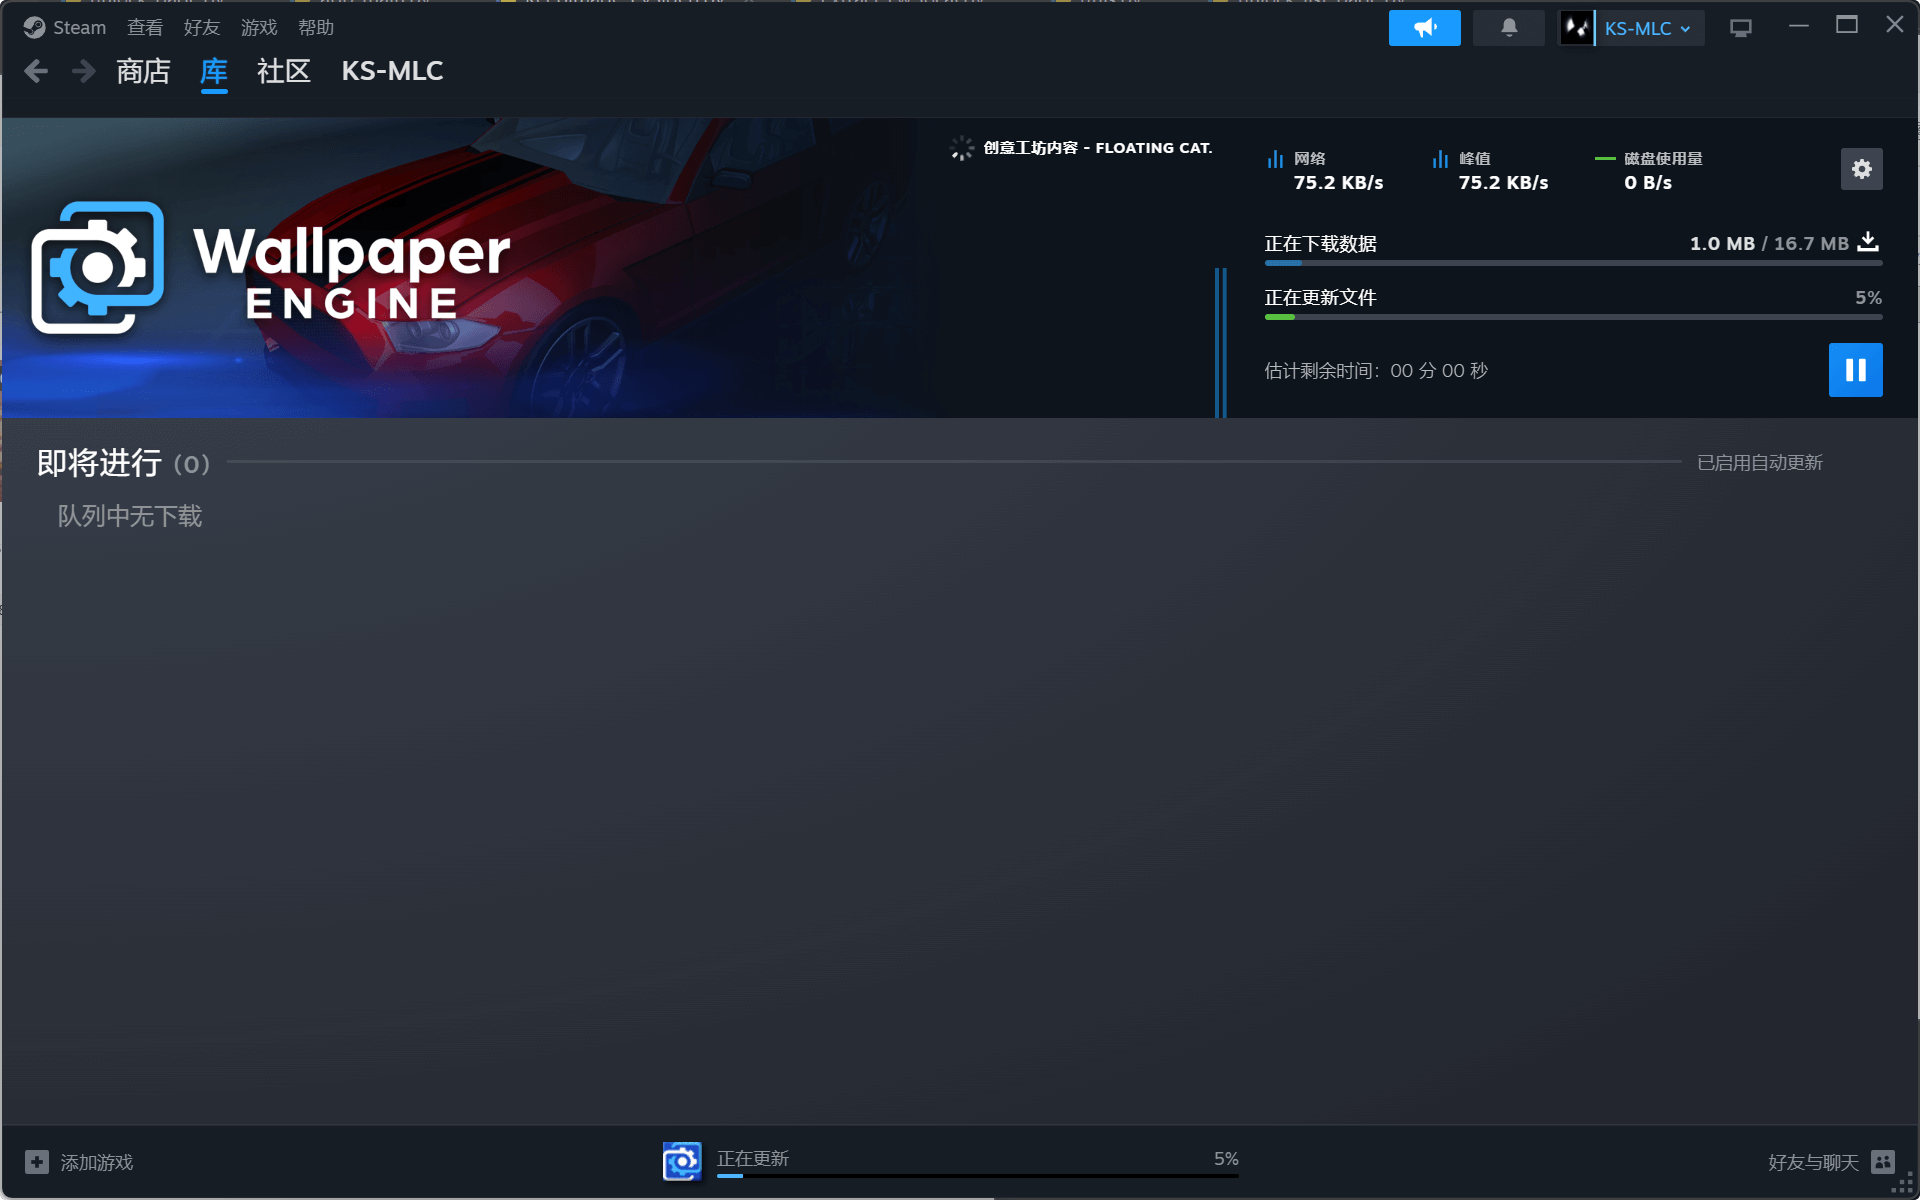This screenshot has height=1200, width=1920.
Task: Pause the Wallpaper Engine download
Action: click(x=1855, y=370)
